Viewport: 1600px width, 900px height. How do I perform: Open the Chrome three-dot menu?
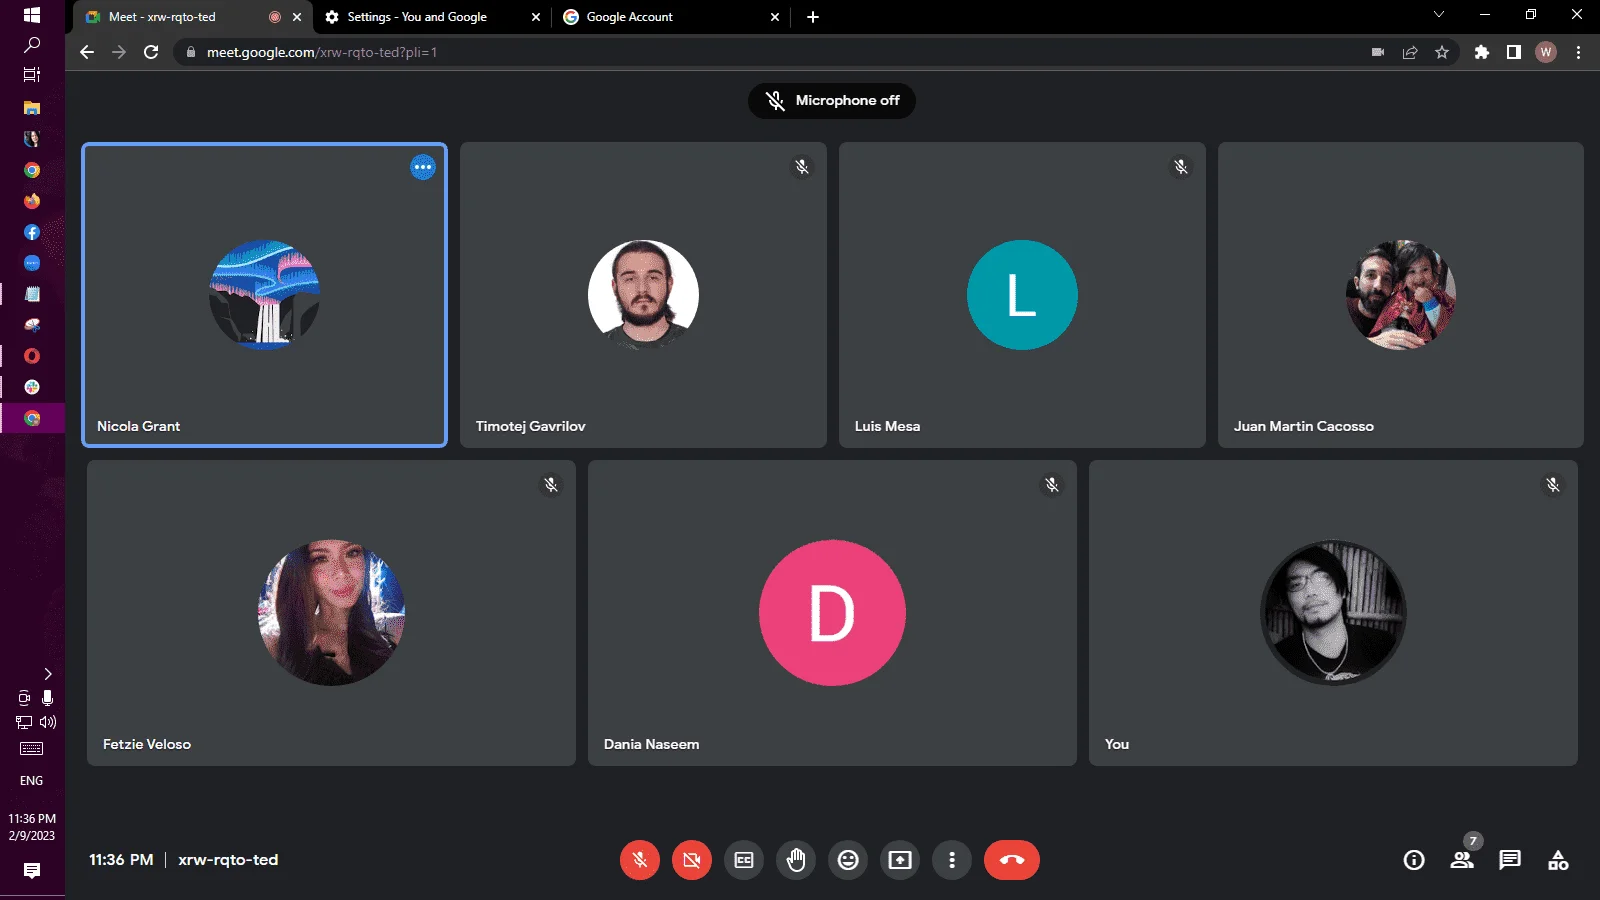(1579, 52)
